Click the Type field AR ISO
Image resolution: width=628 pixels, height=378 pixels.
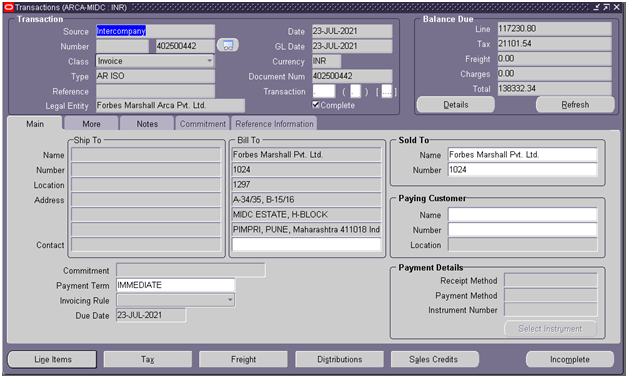pos(155,76)
